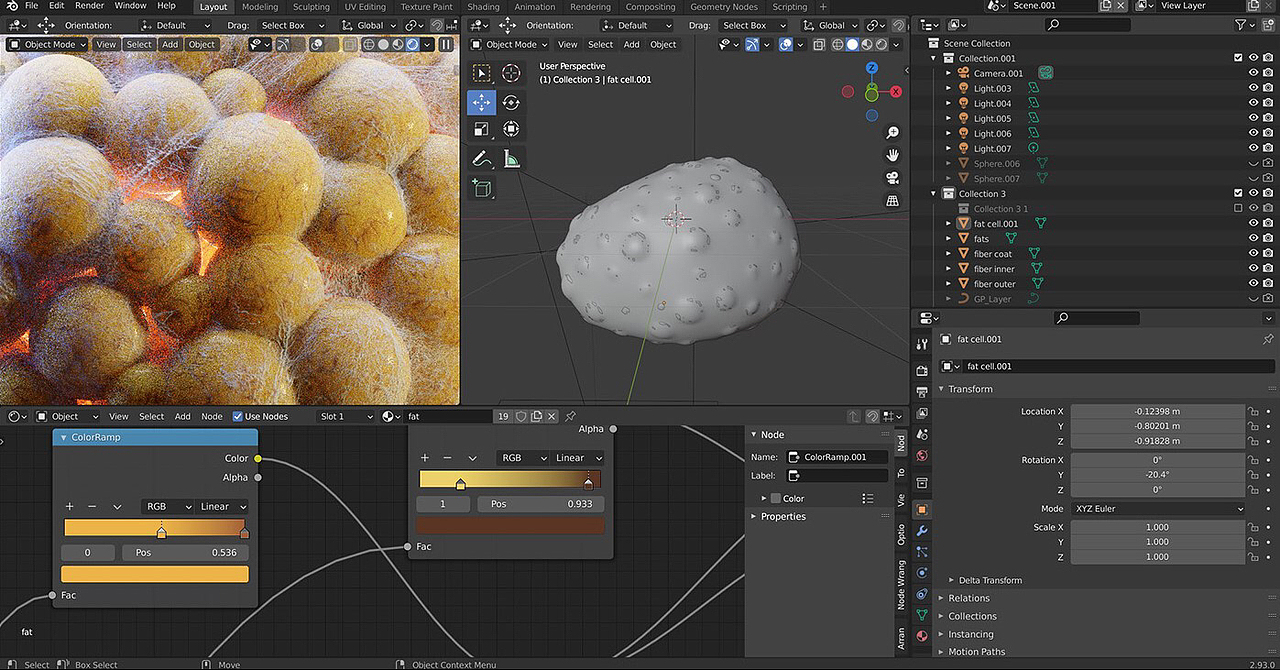The image size is (1280, 670).
Task: Lock the Location X value
Action: 1253,411
